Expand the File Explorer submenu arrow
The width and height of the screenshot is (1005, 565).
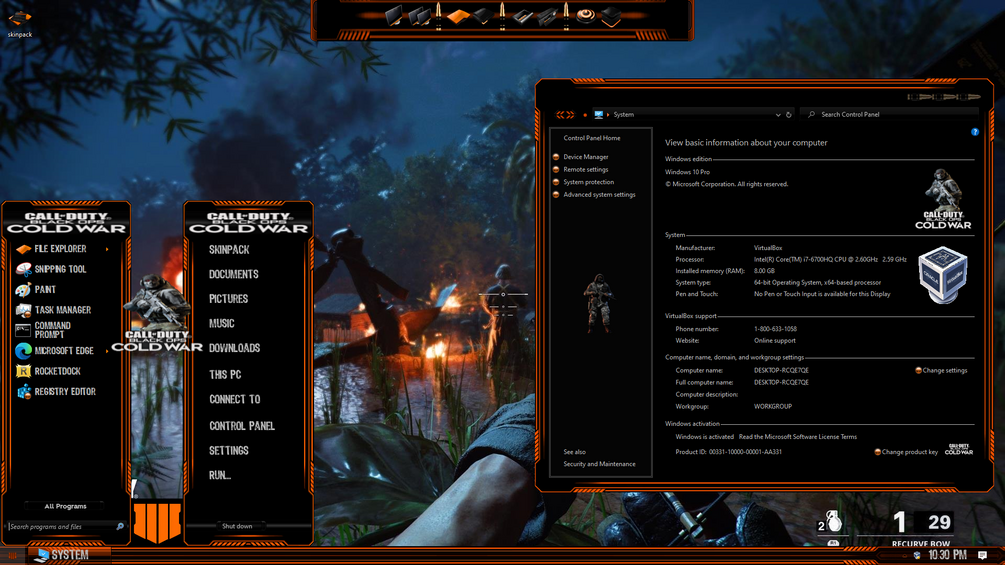click(107, 249)
